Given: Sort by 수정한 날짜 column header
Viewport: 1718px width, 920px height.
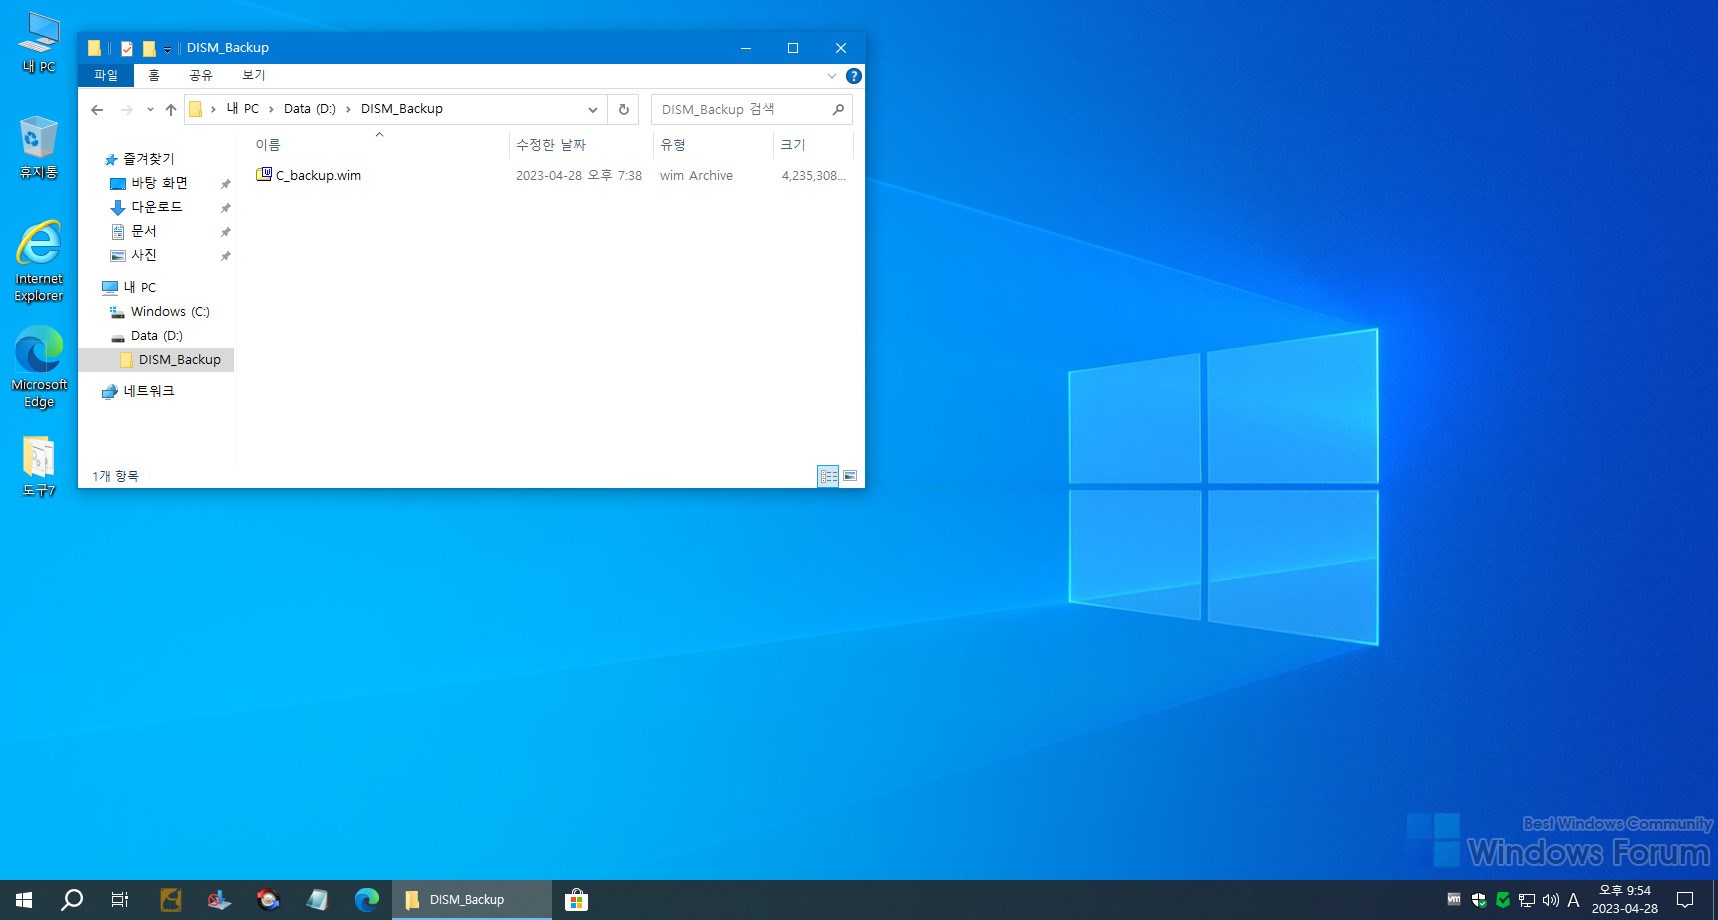Looking at the screenshot, I should click(x=581, y=145).
